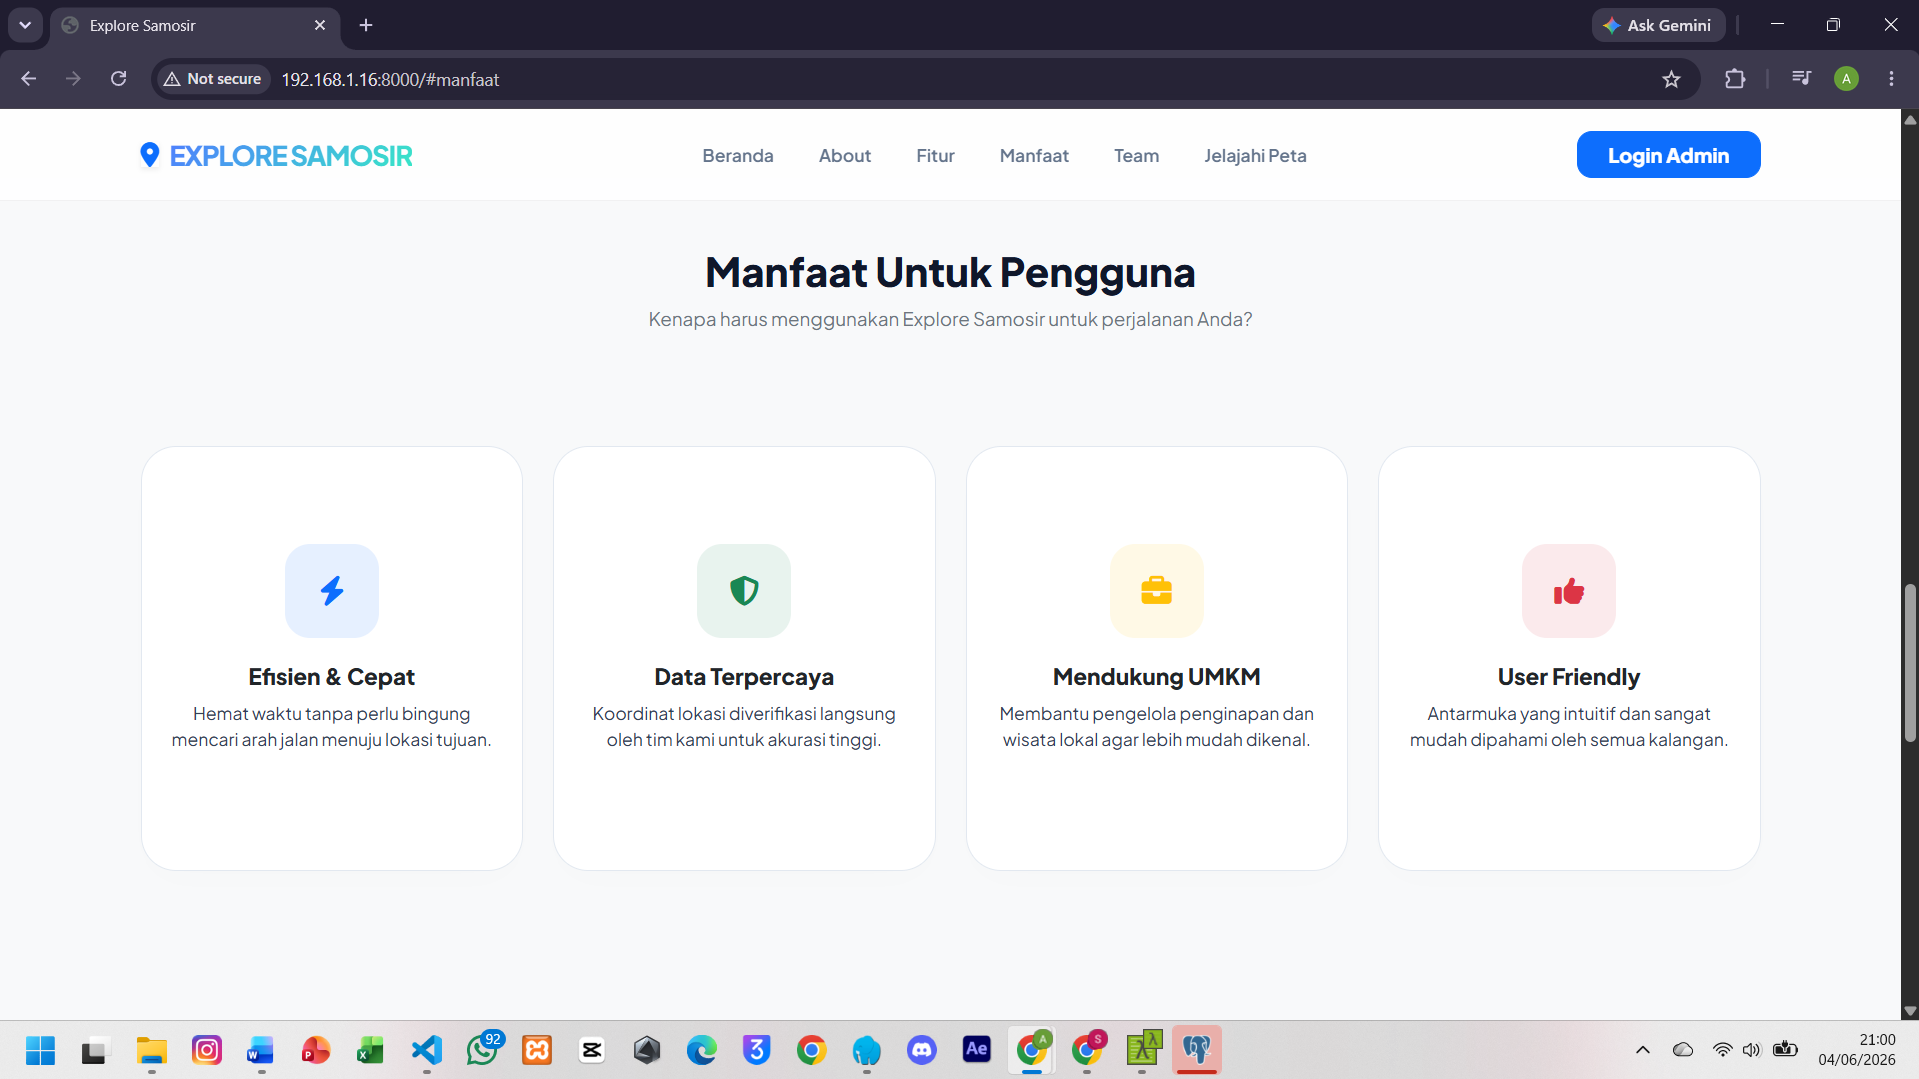
Task: Close the Explore Samosir tab
Action: pyautogui.click(x=320, y=25)
